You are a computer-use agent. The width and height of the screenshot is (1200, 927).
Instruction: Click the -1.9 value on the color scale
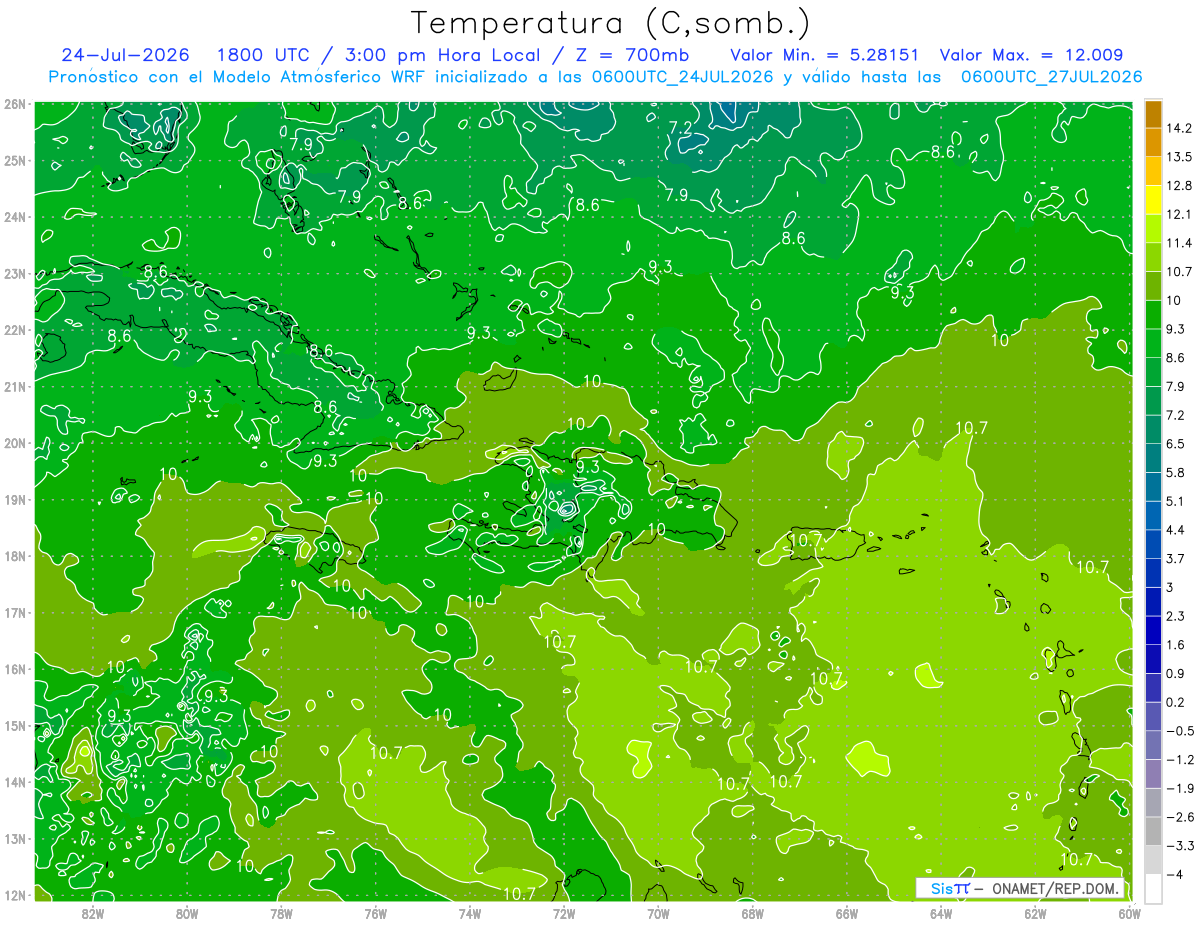[x=1179, y=788]
